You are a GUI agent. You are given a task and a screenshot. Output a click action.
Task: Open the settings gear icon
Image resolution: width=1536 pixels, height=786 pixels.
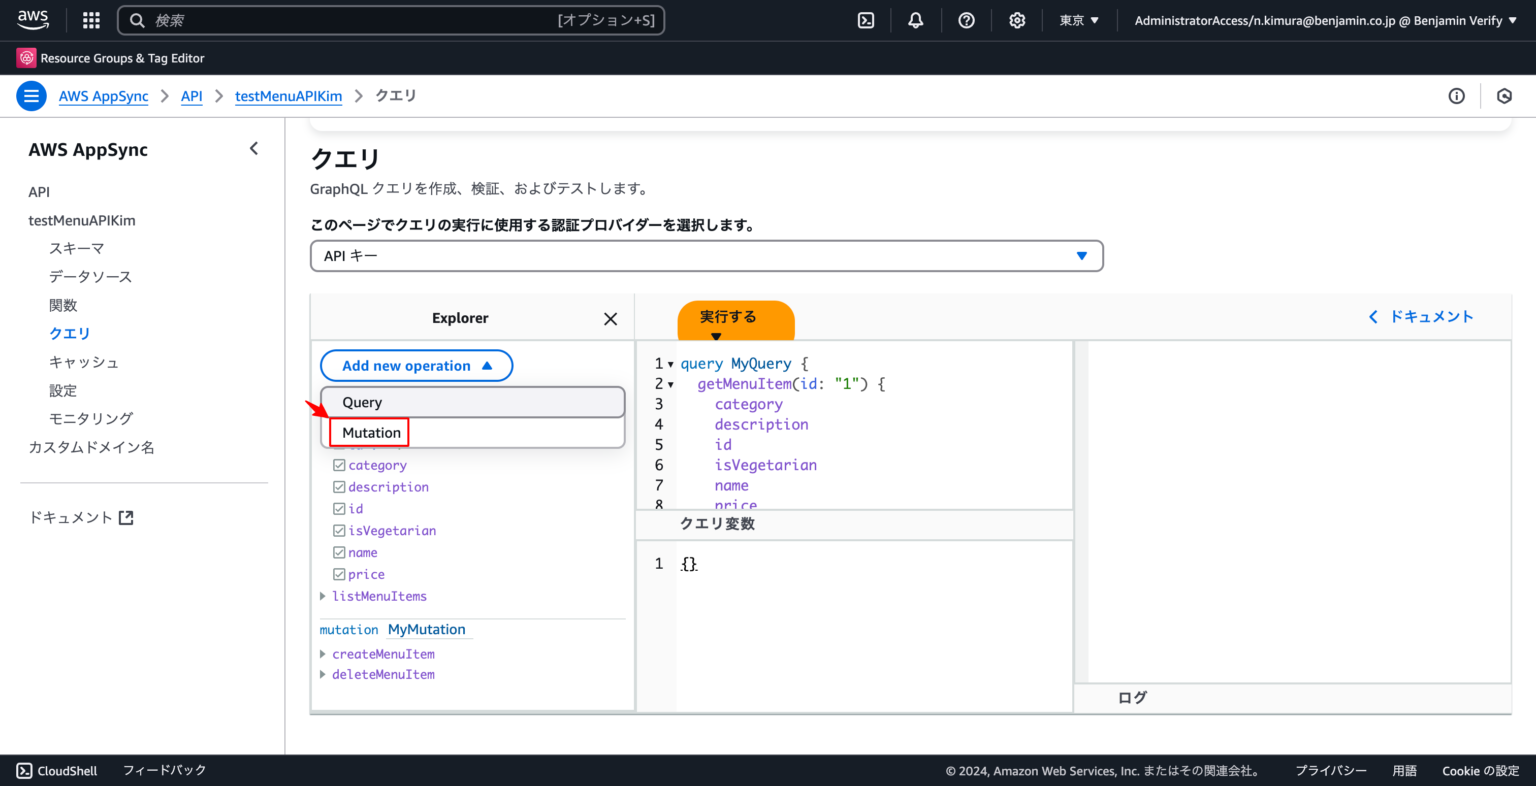pos(1017,20)
